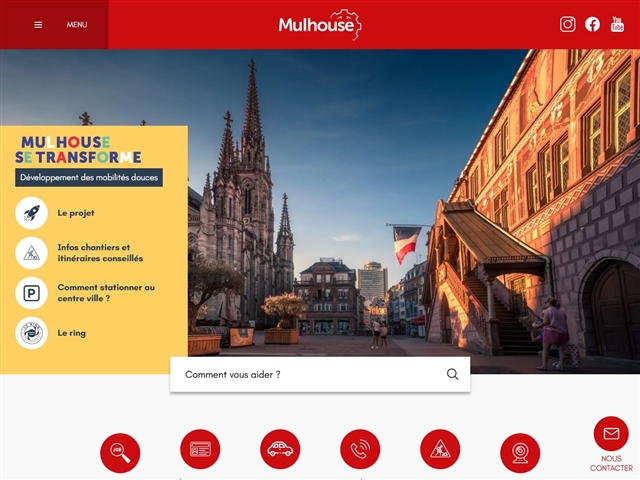Open the YouTube icon

[617, 24]
